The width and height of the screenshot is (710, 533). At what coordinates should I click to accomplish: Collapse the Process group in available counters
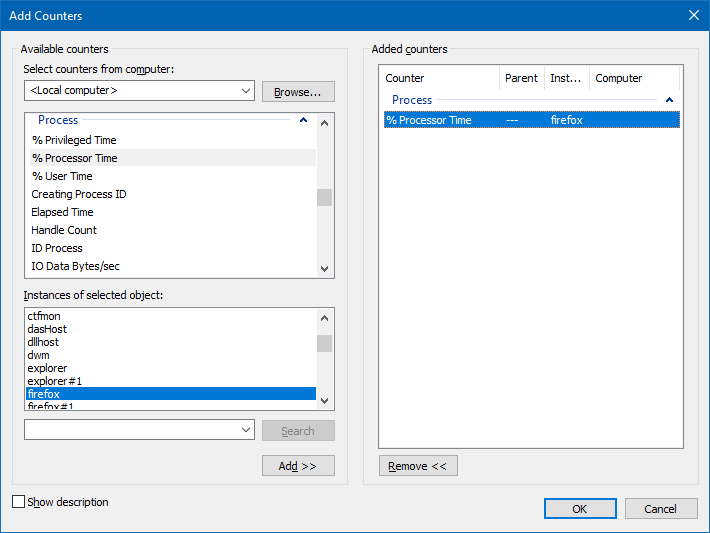[x=303, y=121]
